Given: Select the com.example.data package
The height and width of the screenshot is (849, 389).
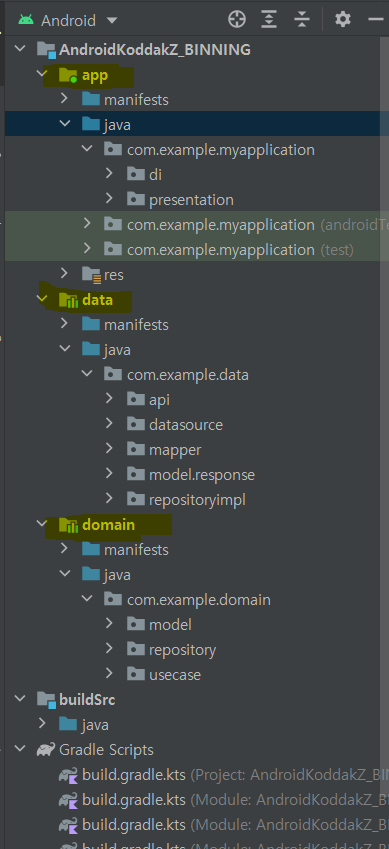Looking at the screenshot, I should click(177, 374).
